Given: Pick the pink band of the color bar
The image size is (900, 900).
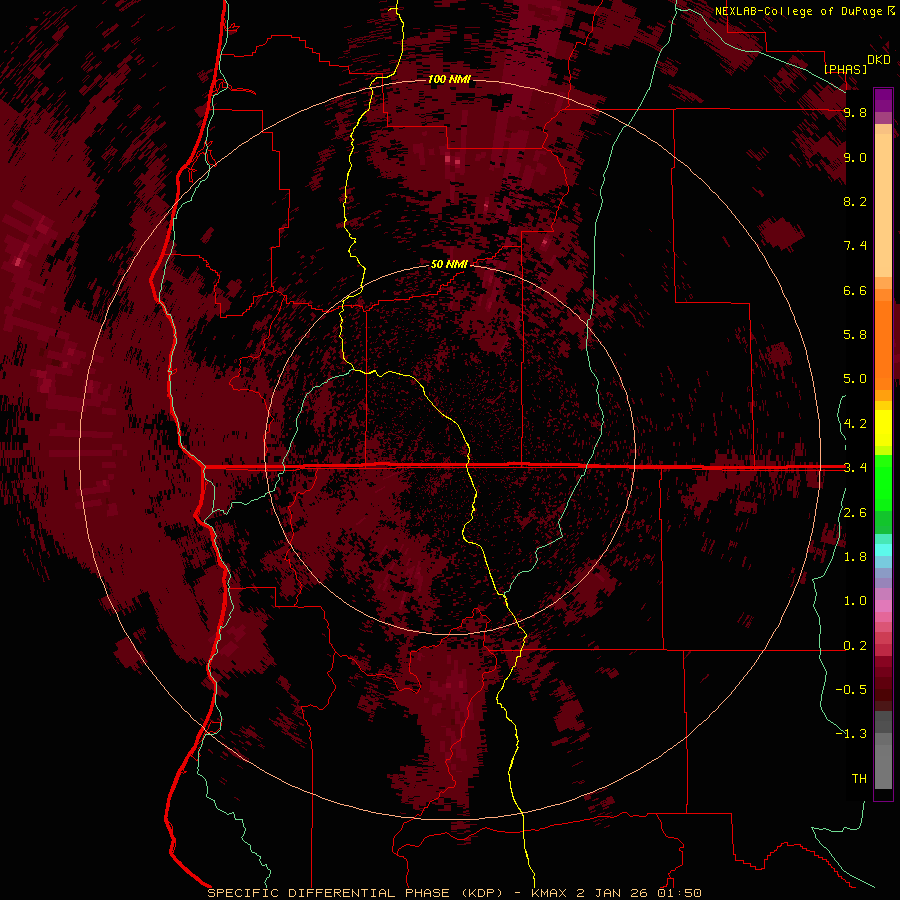Looking at the screenshot, I should [883, 606].
